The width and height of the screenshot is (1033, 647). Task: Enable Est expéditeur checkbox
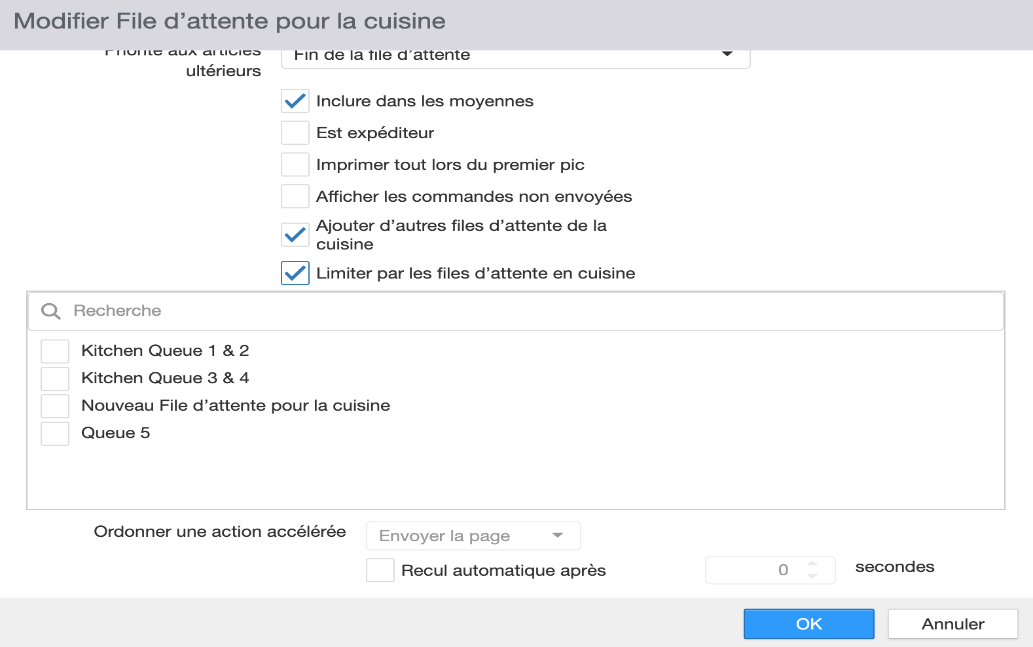[295, 132]
